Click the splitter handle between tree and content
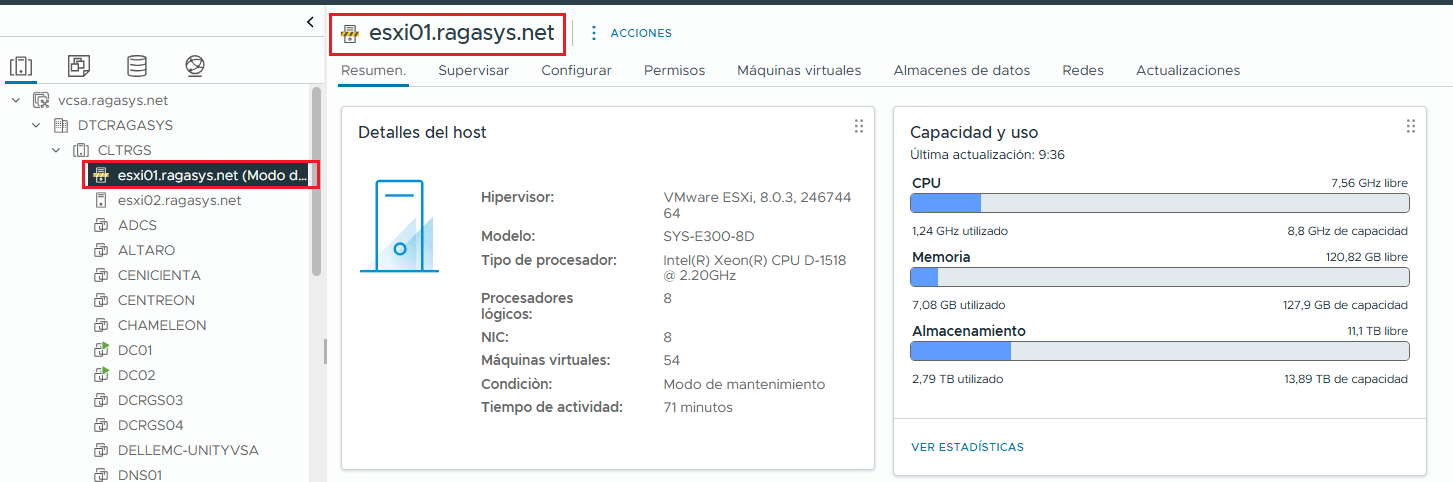1453x482 pixels. point(324,352)
